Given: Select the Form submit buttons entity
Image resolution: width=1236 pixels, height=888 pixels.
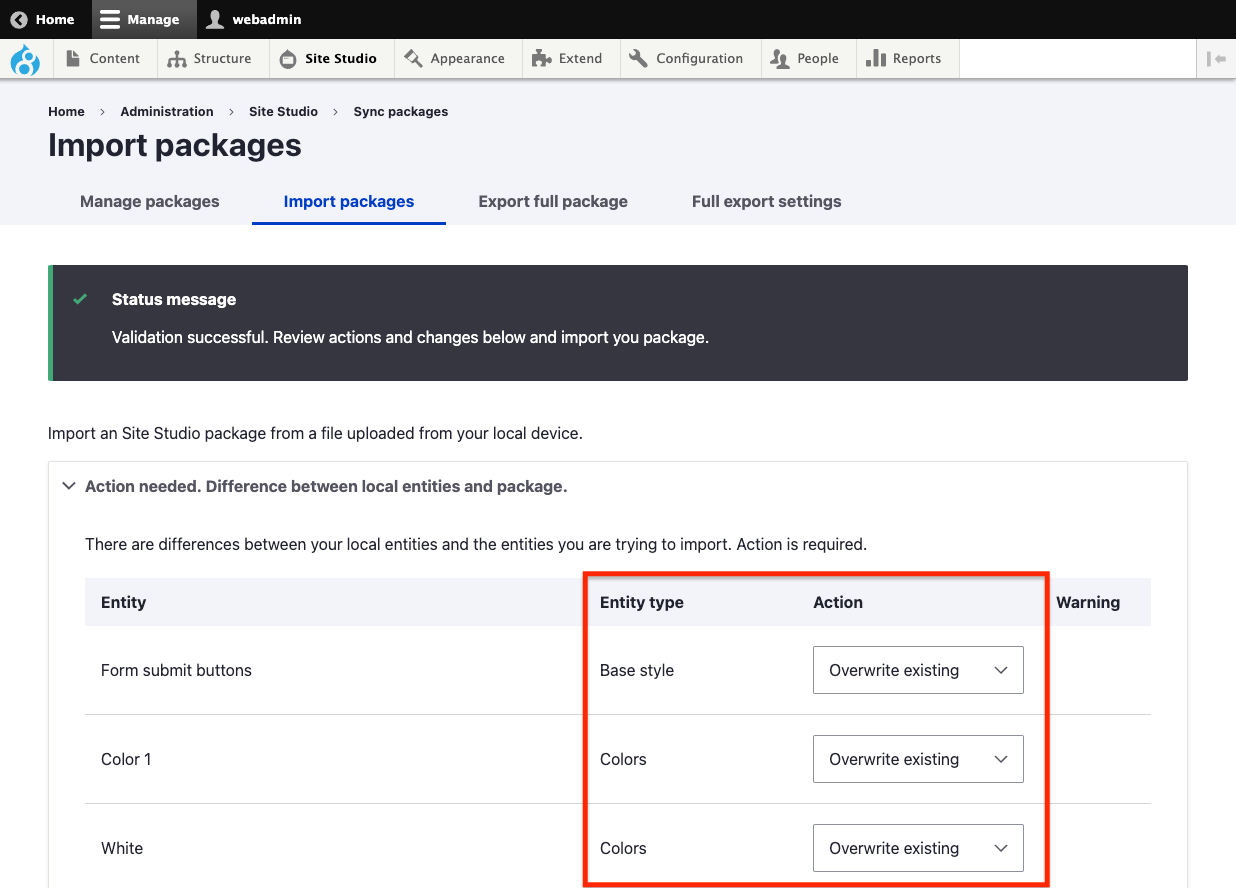Looking at the screenshot, I should pyautogui.click(x=176, y=670).
